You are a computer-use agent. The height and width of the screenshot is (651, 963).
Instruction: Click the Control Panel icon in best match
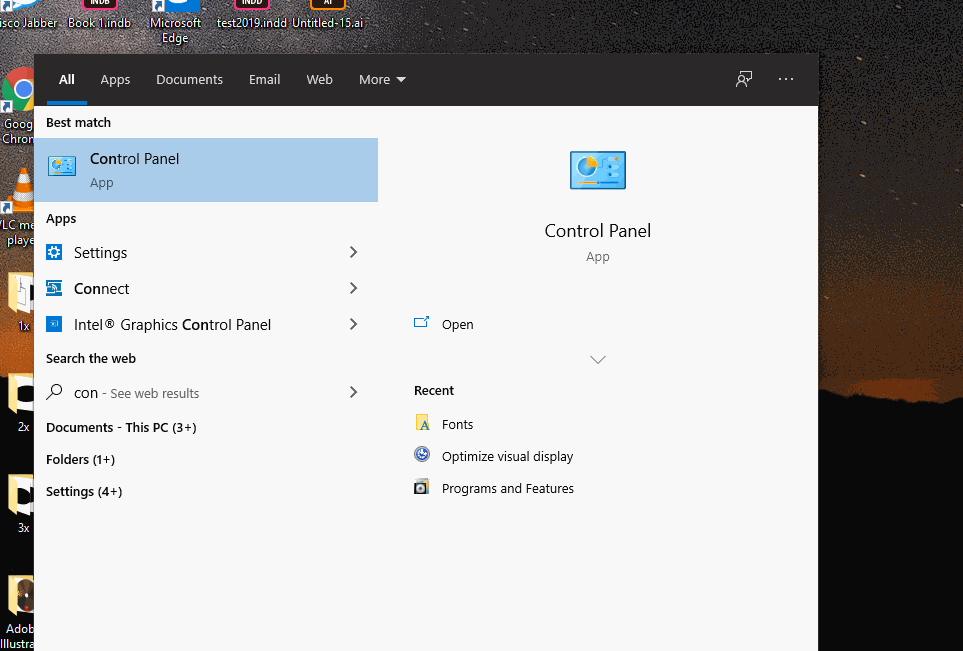pyautogui.click(x=62, y=166)
